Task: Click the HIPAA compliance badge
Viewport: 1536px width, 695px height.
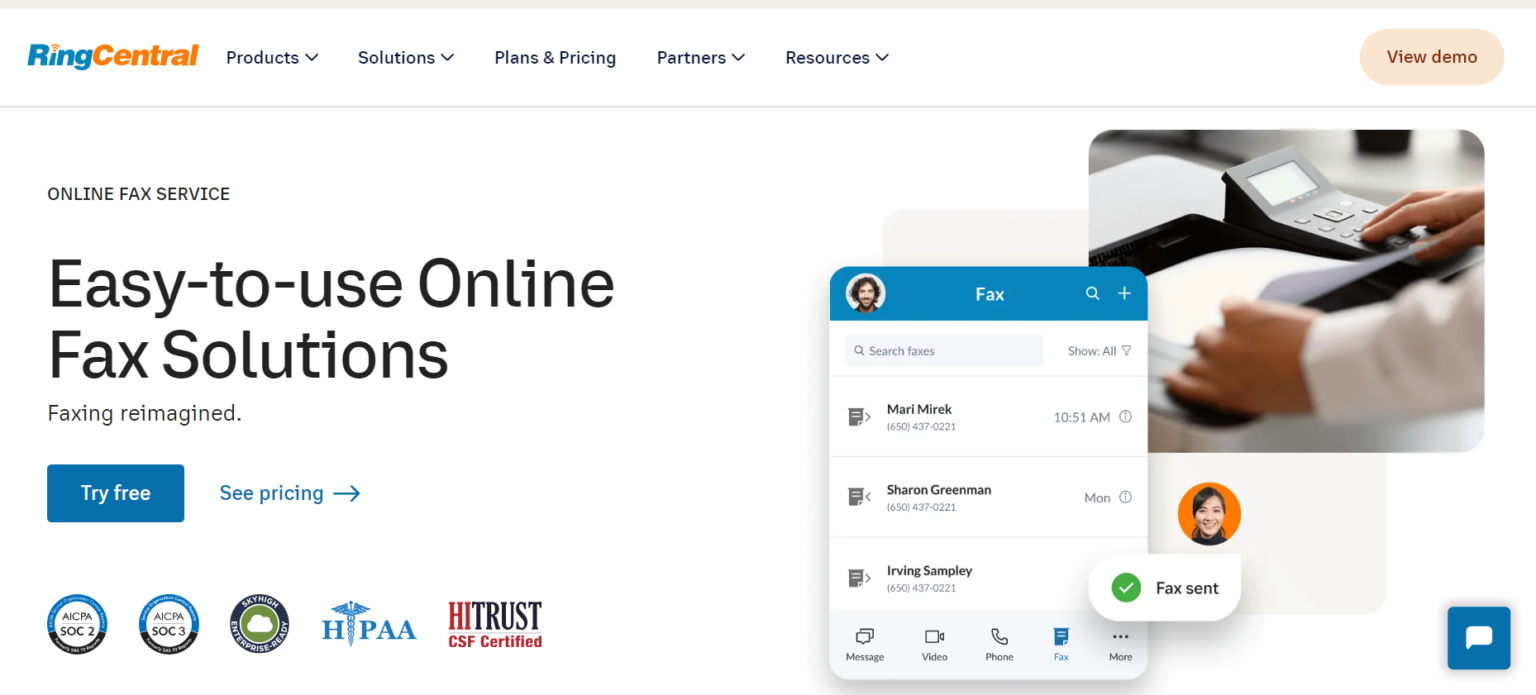Action: click(369, 625)
